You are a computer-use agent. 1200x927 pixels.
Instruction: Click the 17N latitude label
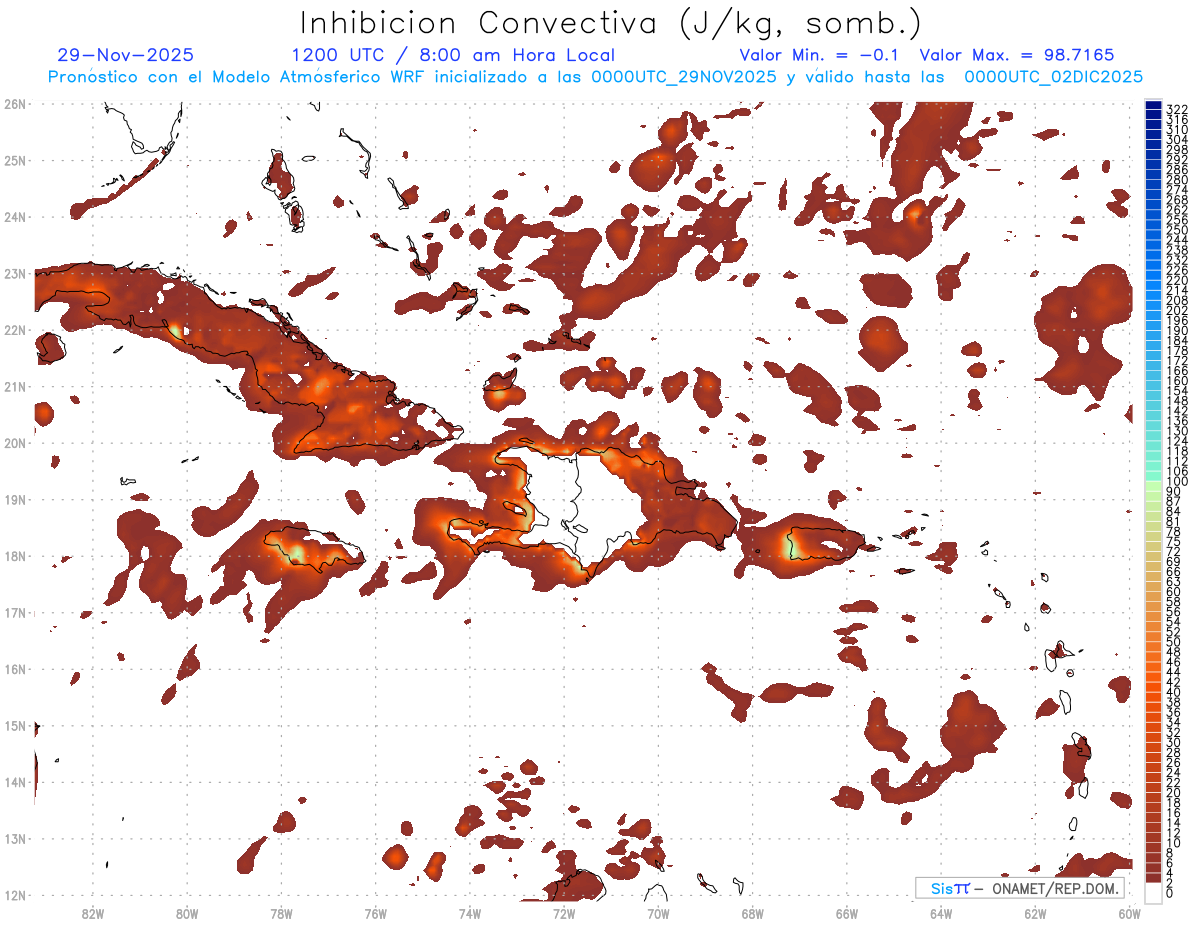click(14, 612)
